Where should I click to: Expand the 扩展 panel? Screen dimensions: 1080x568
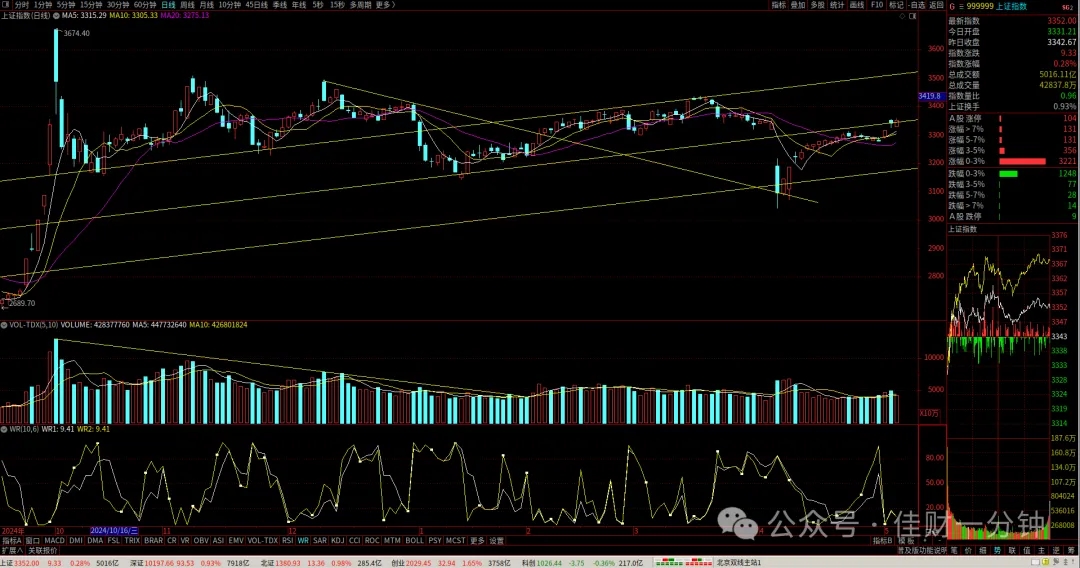click(12, 551)
